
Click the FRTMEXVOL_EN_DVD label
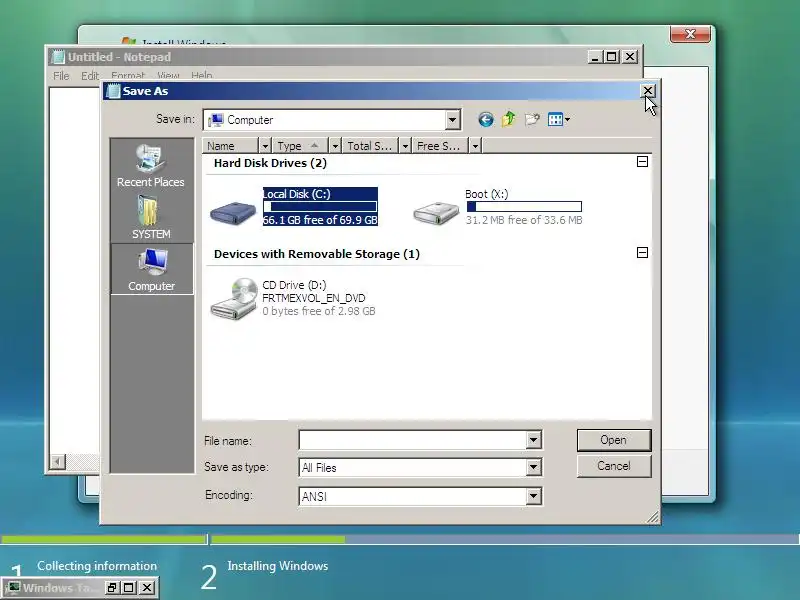[x=314, y=298]
